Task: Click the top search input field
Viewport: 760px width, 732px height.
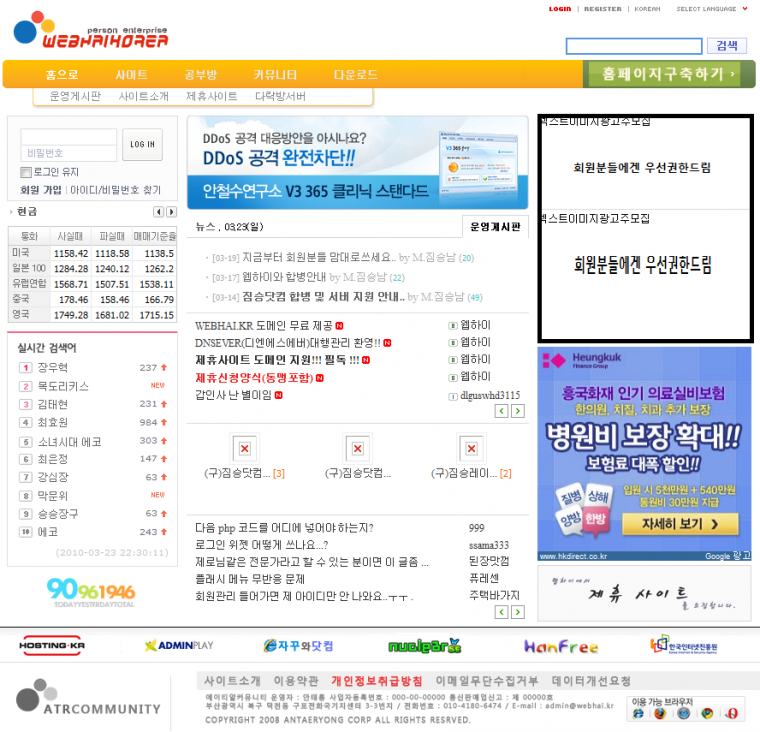Action: (634, 46)
